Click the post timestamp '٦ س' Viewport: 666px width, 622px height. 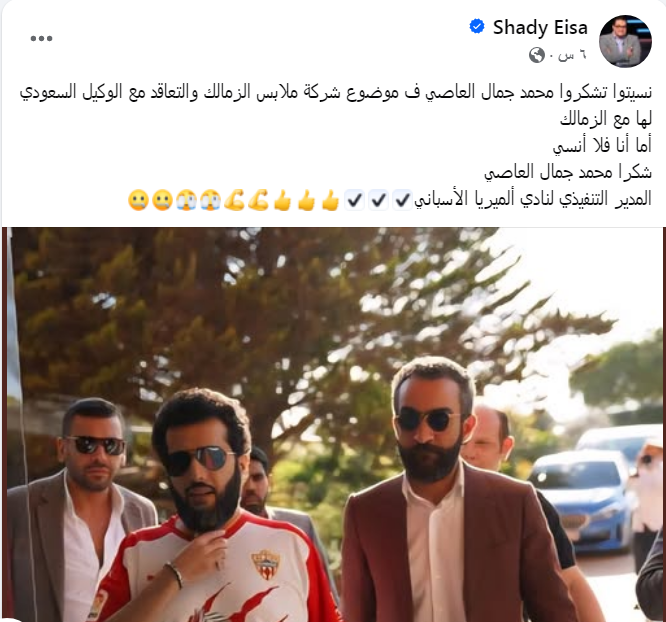572,55
